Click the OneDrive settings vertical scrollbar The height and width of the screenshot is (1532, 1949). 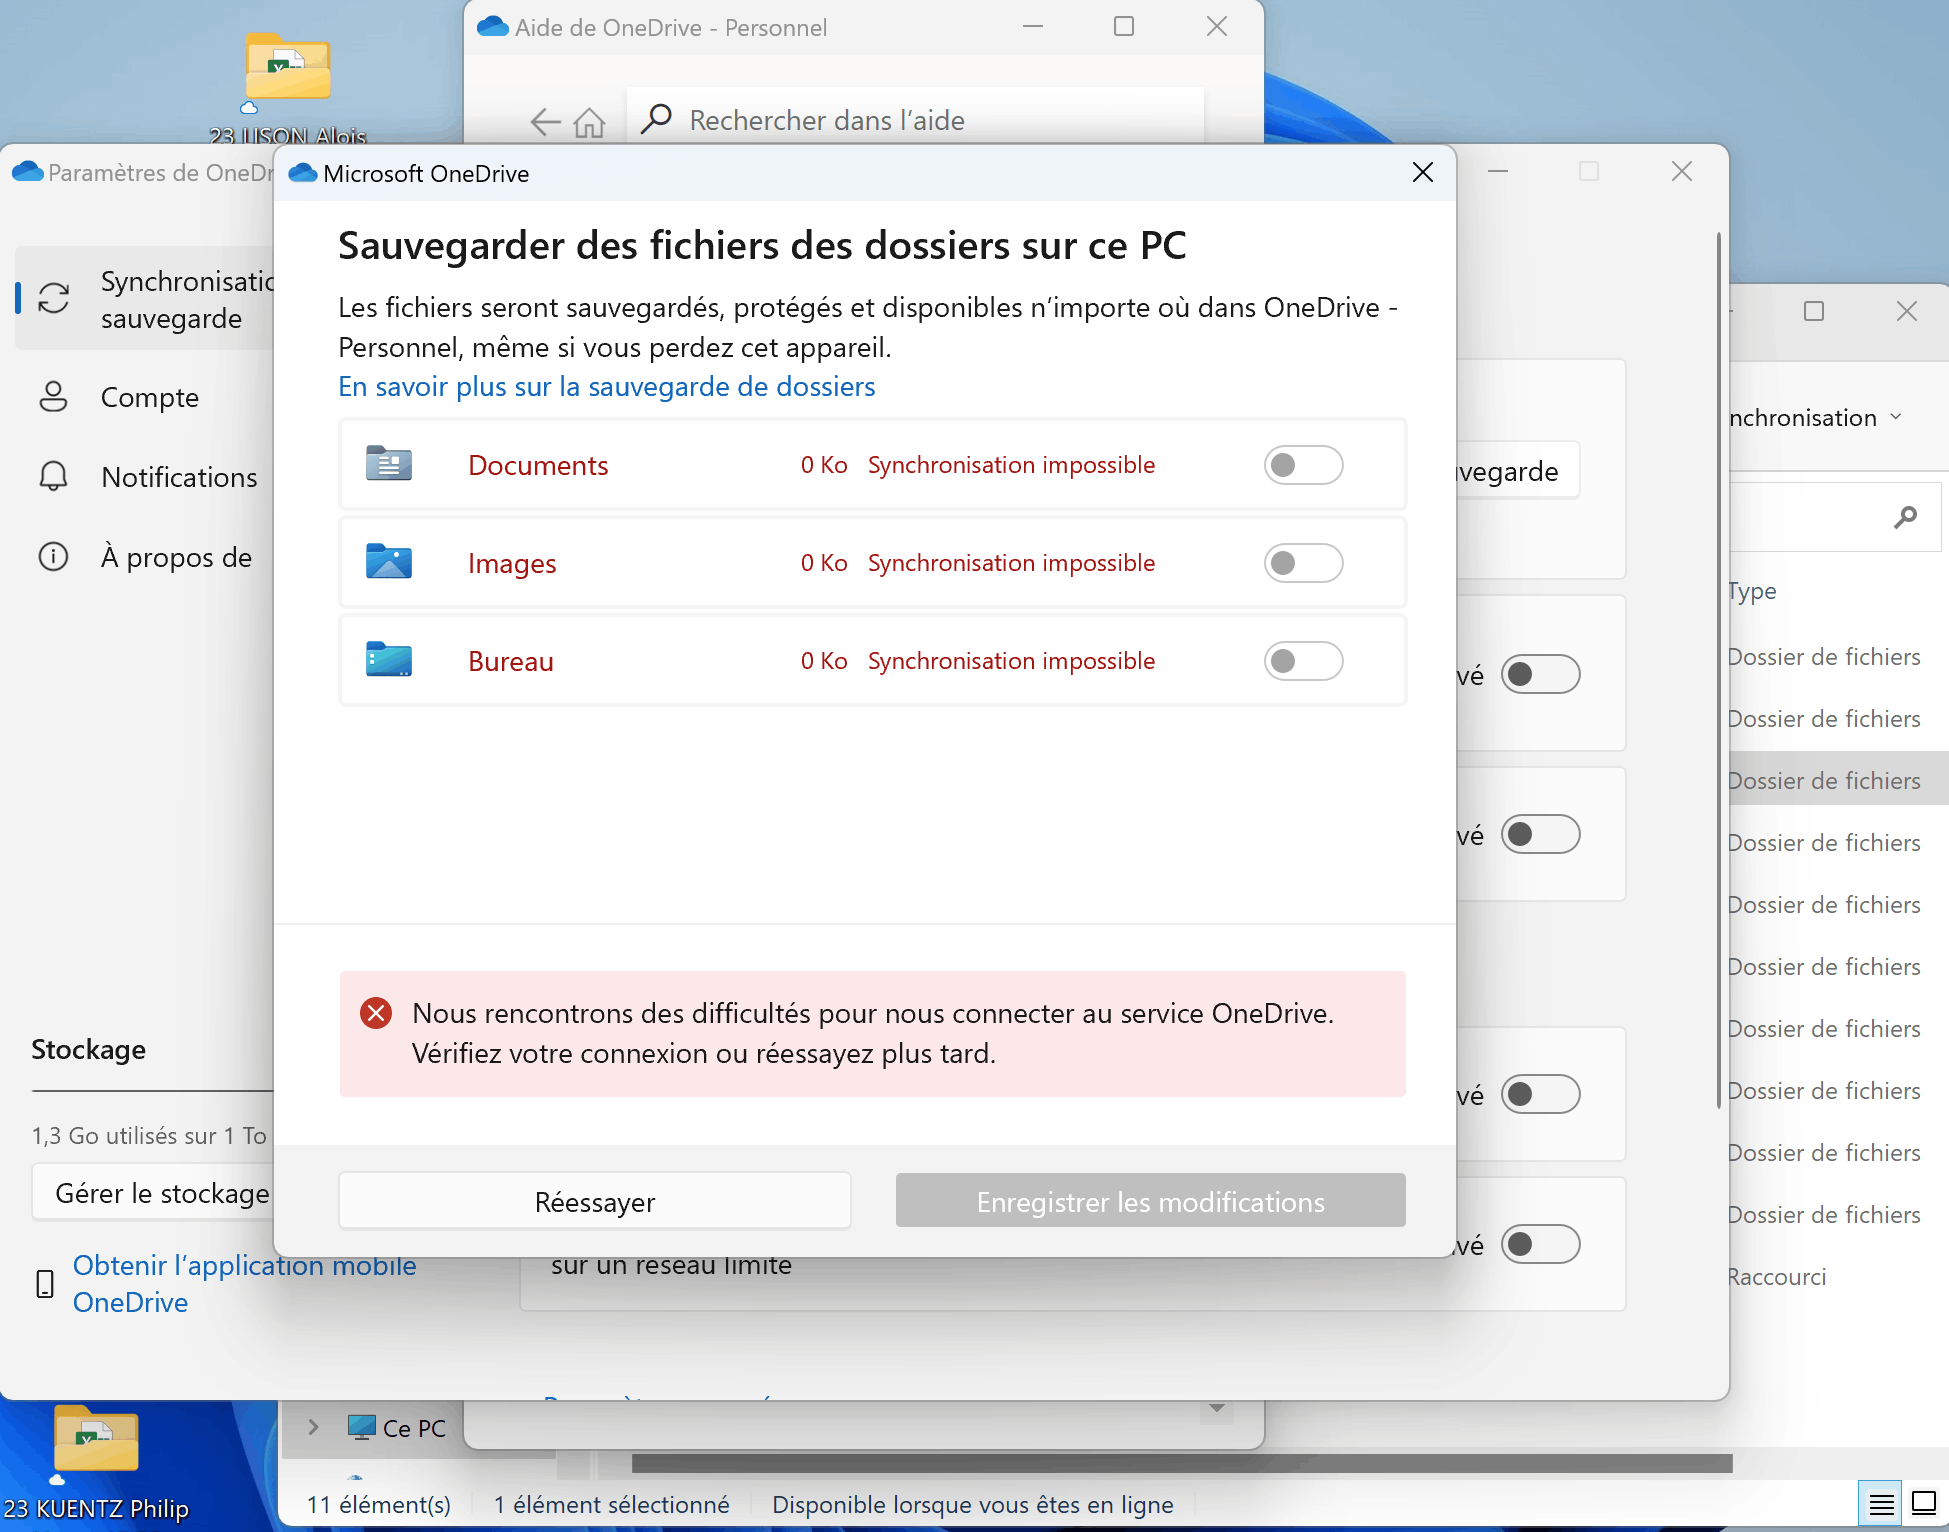tap(1719, 670)
